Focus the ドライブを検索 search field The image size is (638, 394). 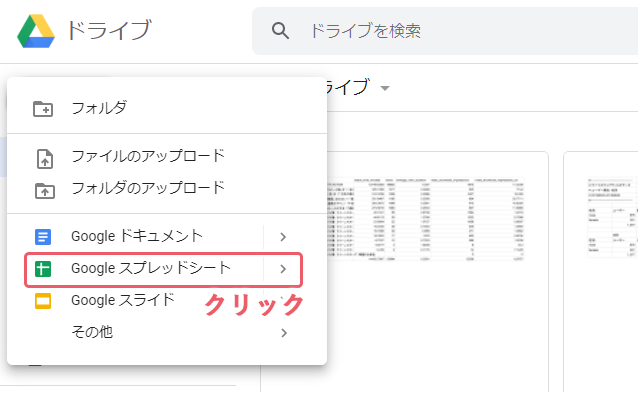tap(445, 31)
